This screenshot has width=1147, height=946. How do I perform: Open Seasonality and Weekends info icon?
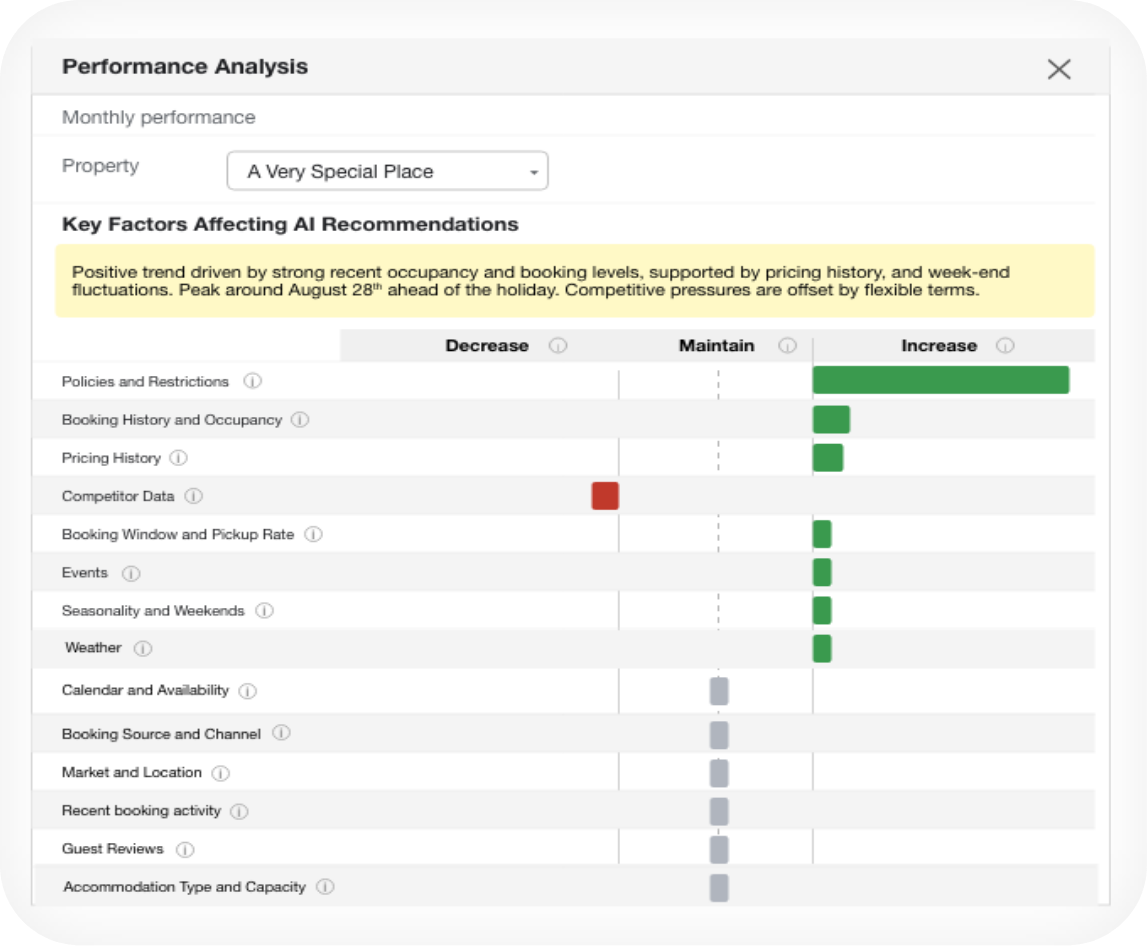coord(264,610)
